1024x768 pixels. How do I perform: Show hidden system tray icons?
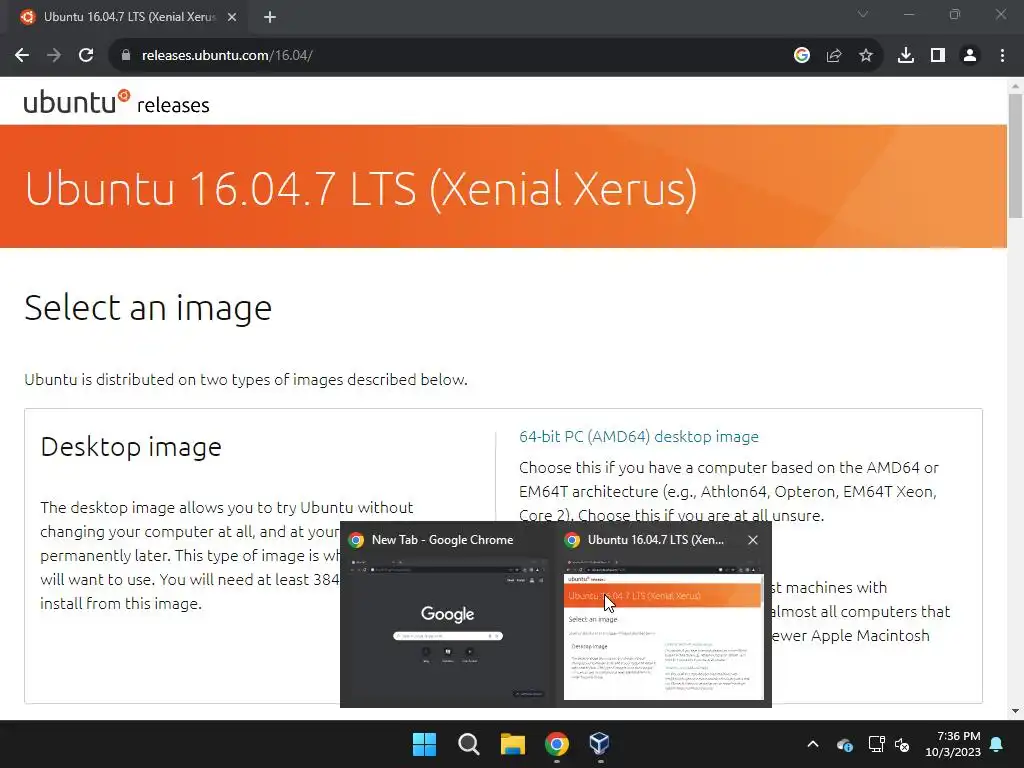pyautogui.click(x=813, y=744)
